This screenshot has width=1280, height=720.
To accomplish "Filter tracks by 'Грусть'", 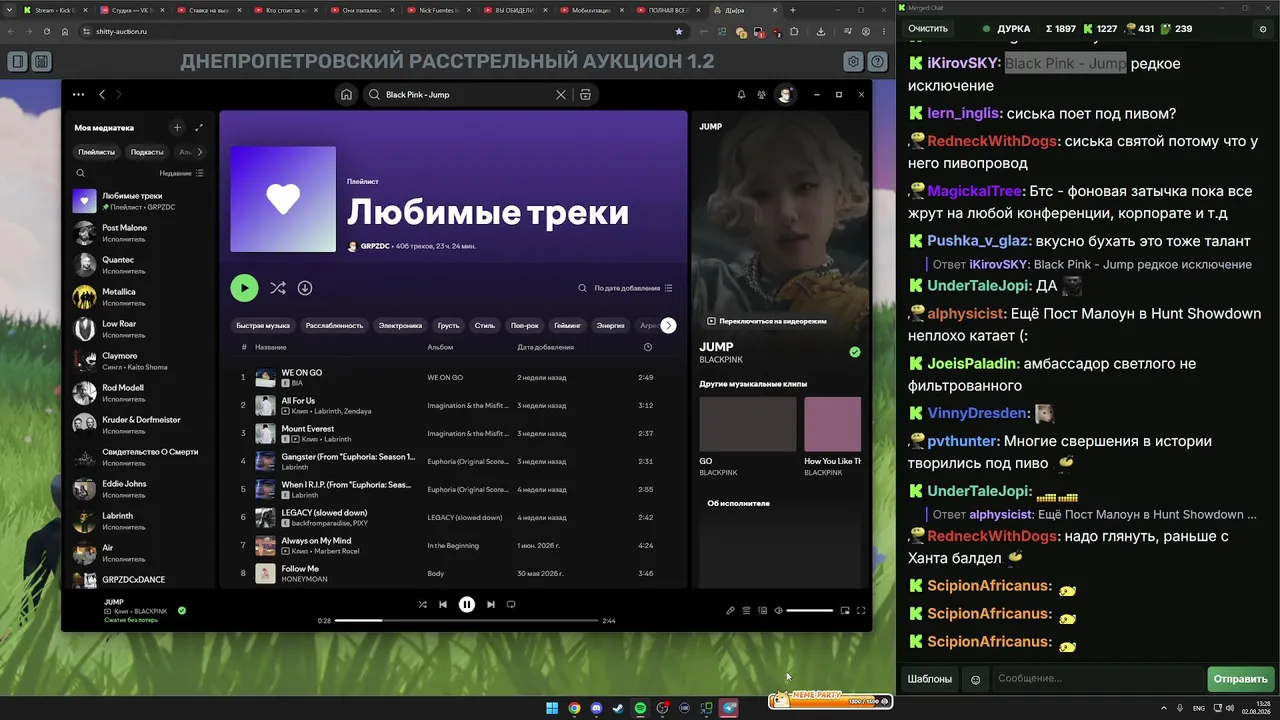I will (x=448, y=325).
